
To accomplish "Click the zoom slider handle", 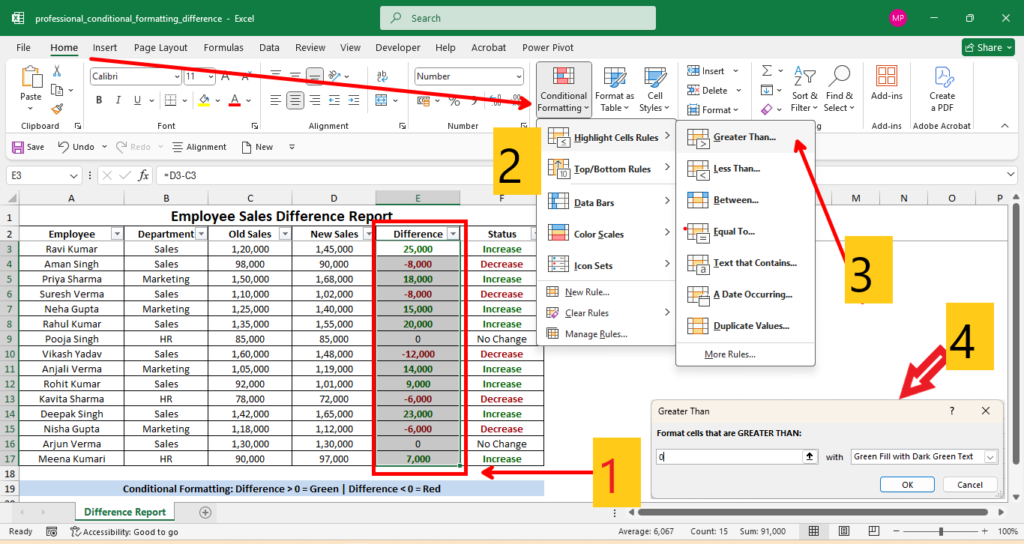I will pos(941,531).
